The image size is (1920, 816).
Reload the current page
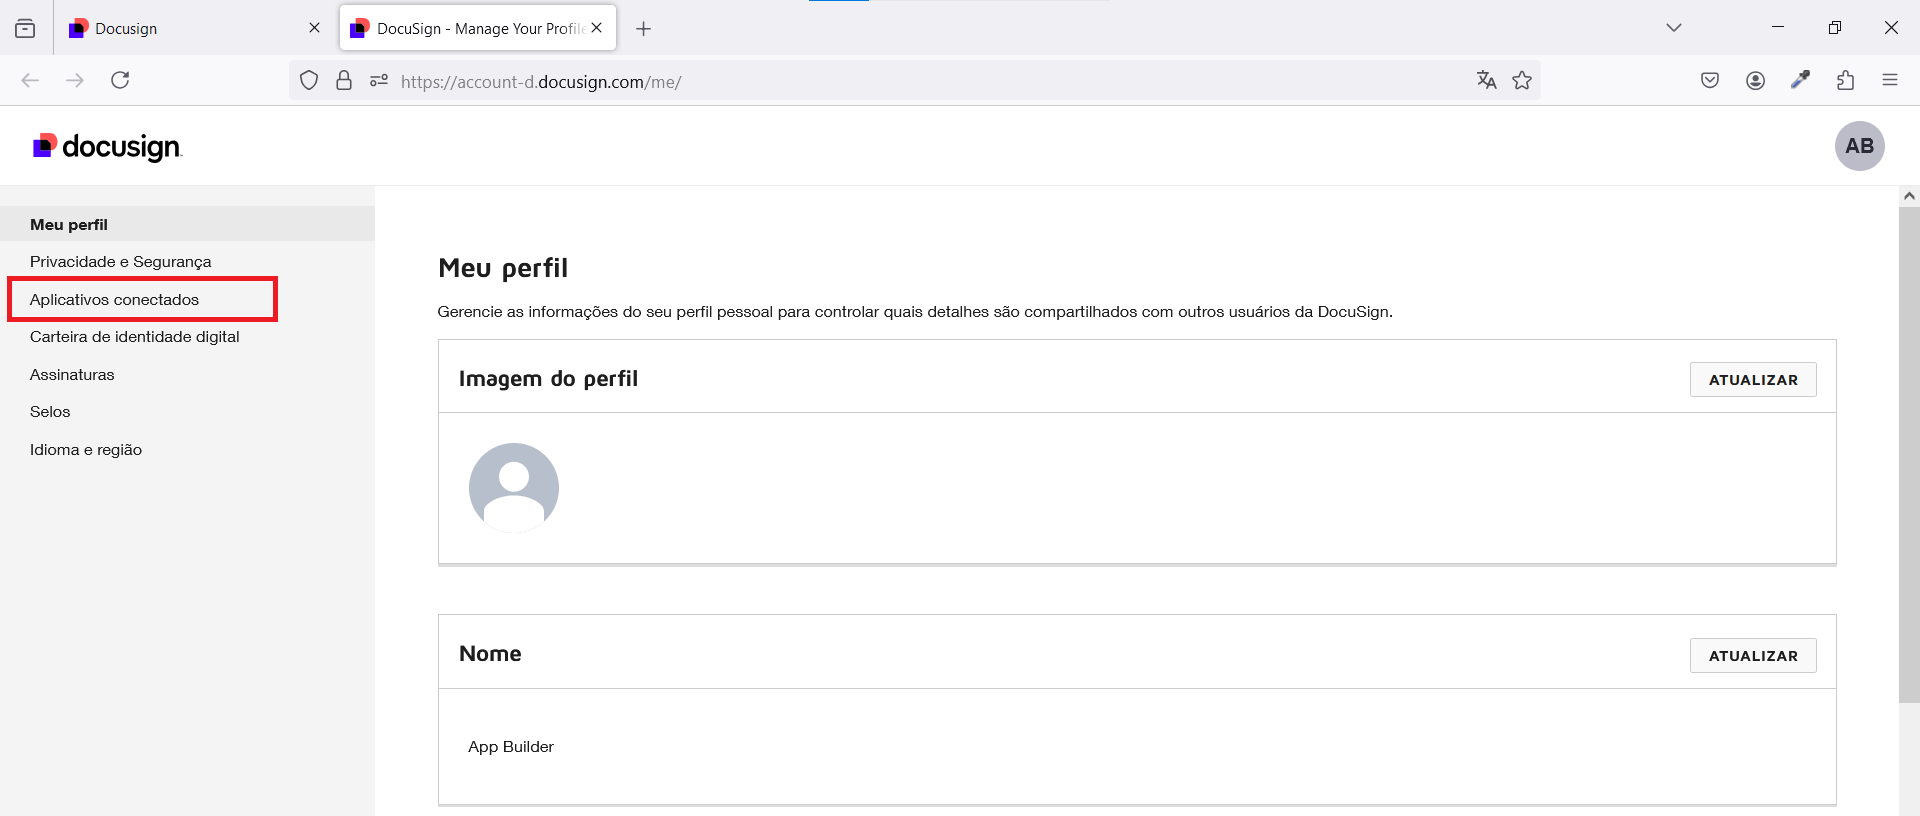pos(120,81)
